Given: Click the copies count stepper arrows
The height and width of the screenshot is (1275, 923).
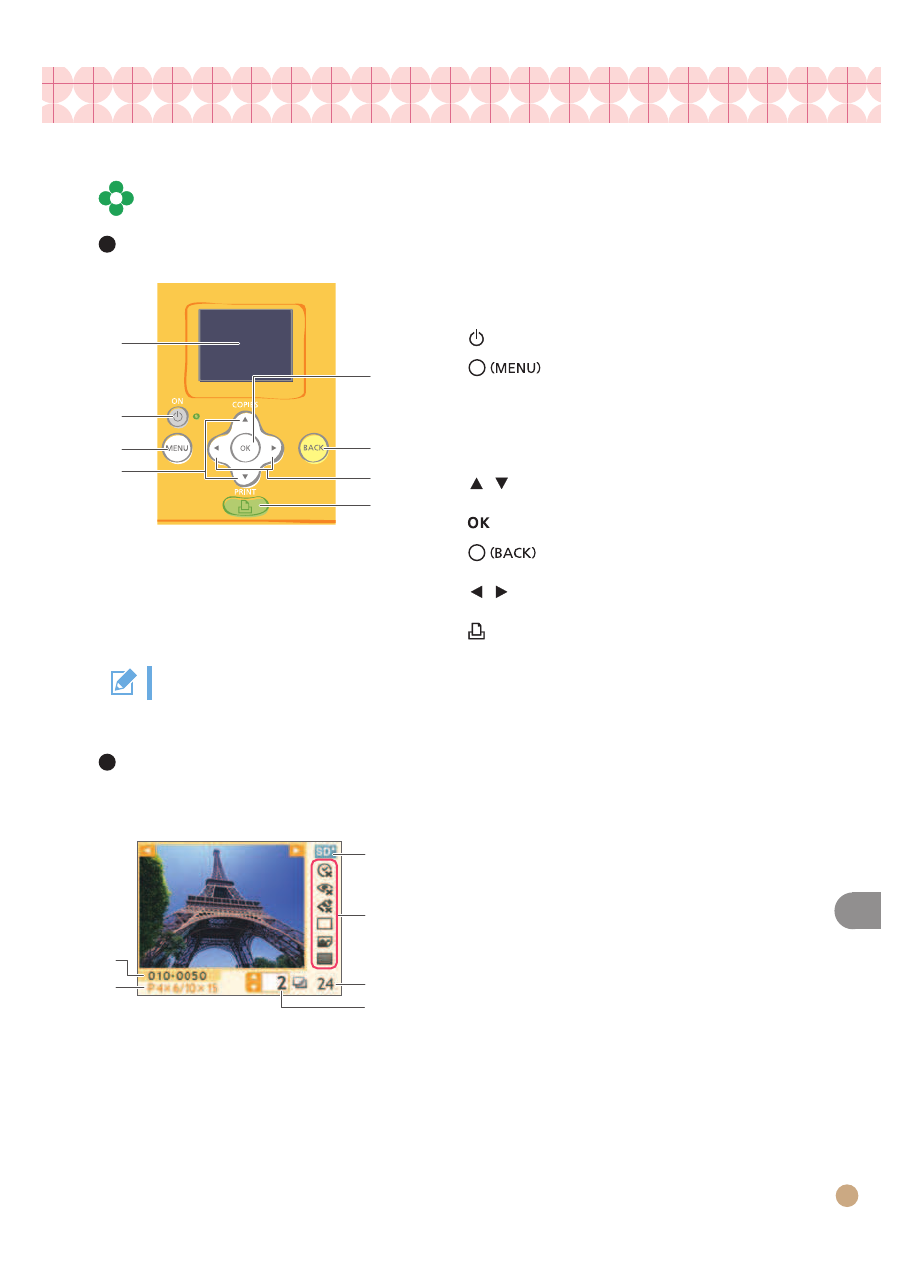Looking at the screenshot, I should (253, 983).
